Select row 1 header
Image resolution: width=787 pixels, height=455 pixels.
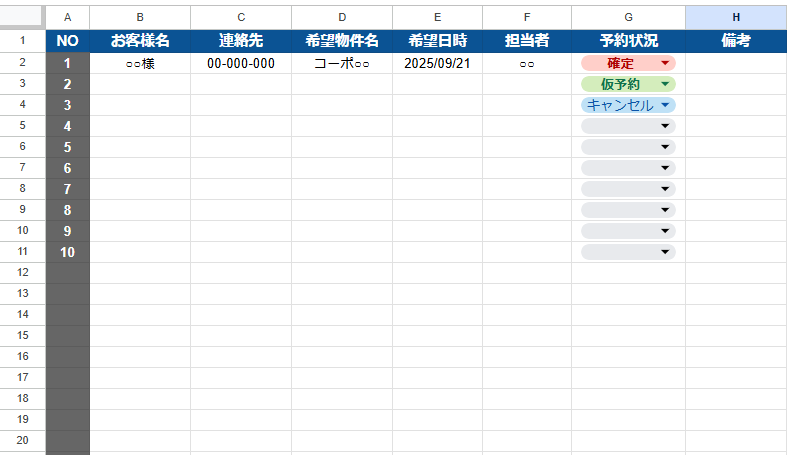click(x=22, y=41)
